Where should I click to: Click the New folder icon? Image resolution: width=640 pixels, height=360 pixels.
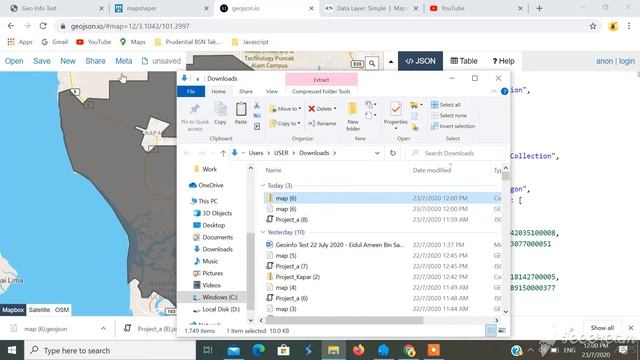(352, 109)
